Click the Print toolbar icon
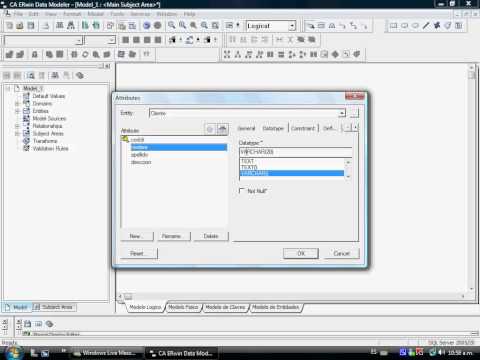This screenshot has height=360, width=480. coord(46,26)
